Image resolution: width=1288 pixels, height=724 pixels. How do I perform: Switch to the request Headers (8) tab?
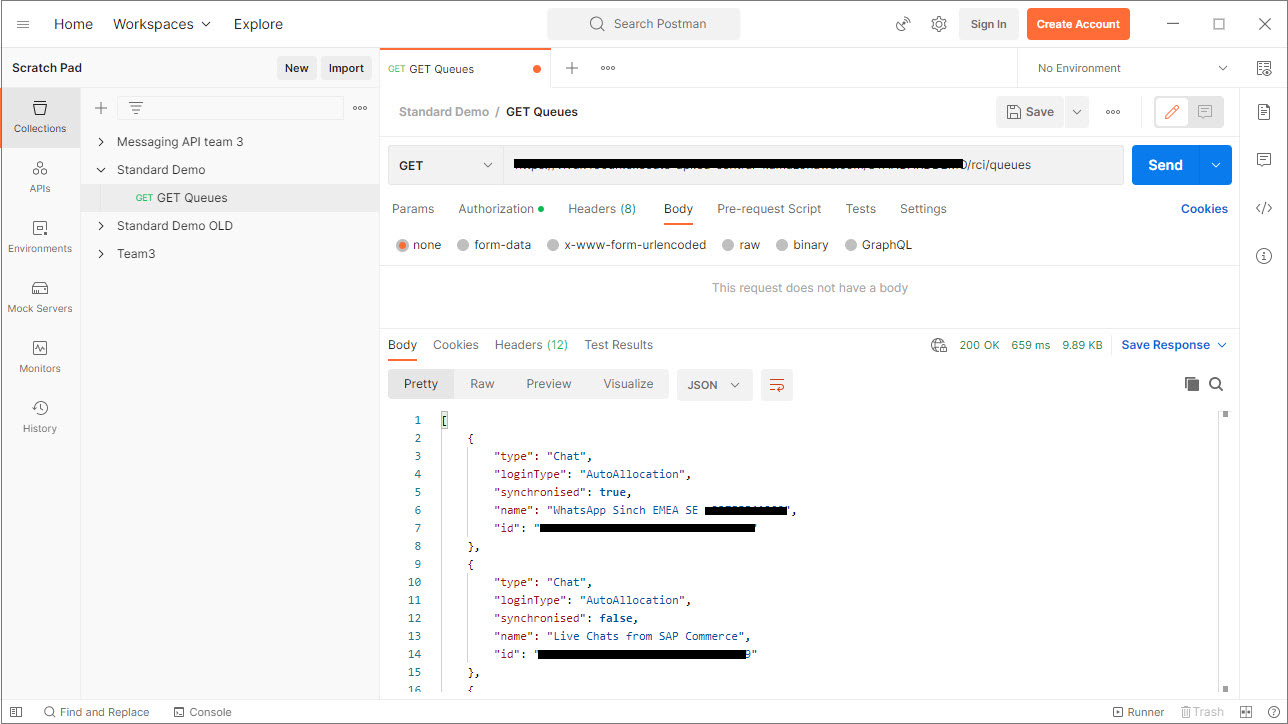(x=602, y=209)
